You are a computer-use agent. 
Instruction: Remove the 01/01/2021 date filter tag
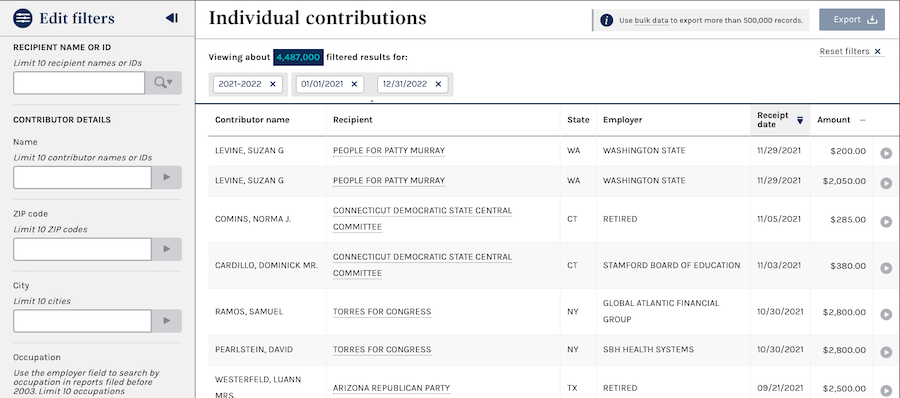click(354, 84)
